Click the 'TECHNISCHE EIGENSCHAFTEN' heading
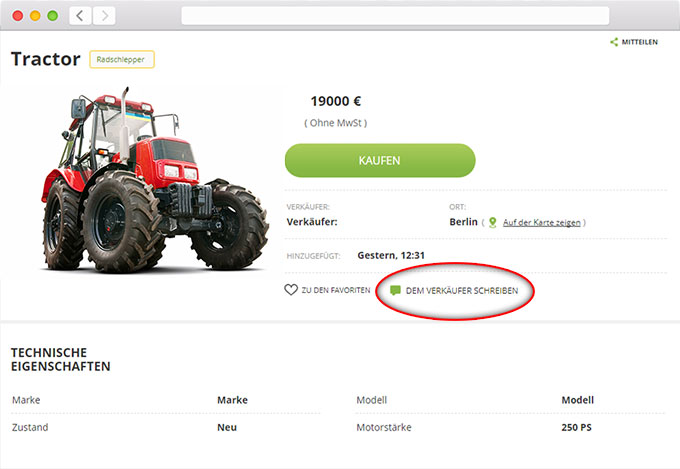Viewport: 680px width, 469px height. pyautogui.click(x=61, y=359)
